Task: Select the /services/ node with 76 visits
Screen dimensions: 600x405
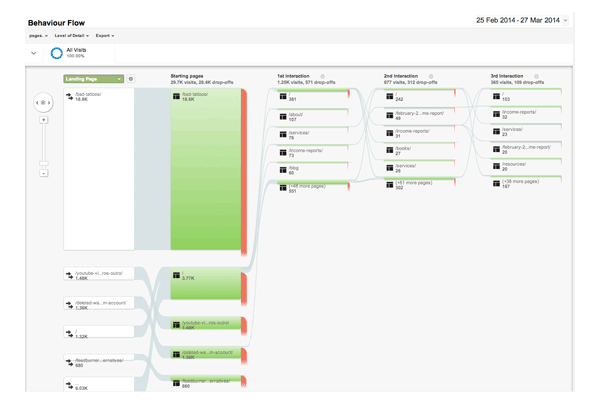Action: 313,134
